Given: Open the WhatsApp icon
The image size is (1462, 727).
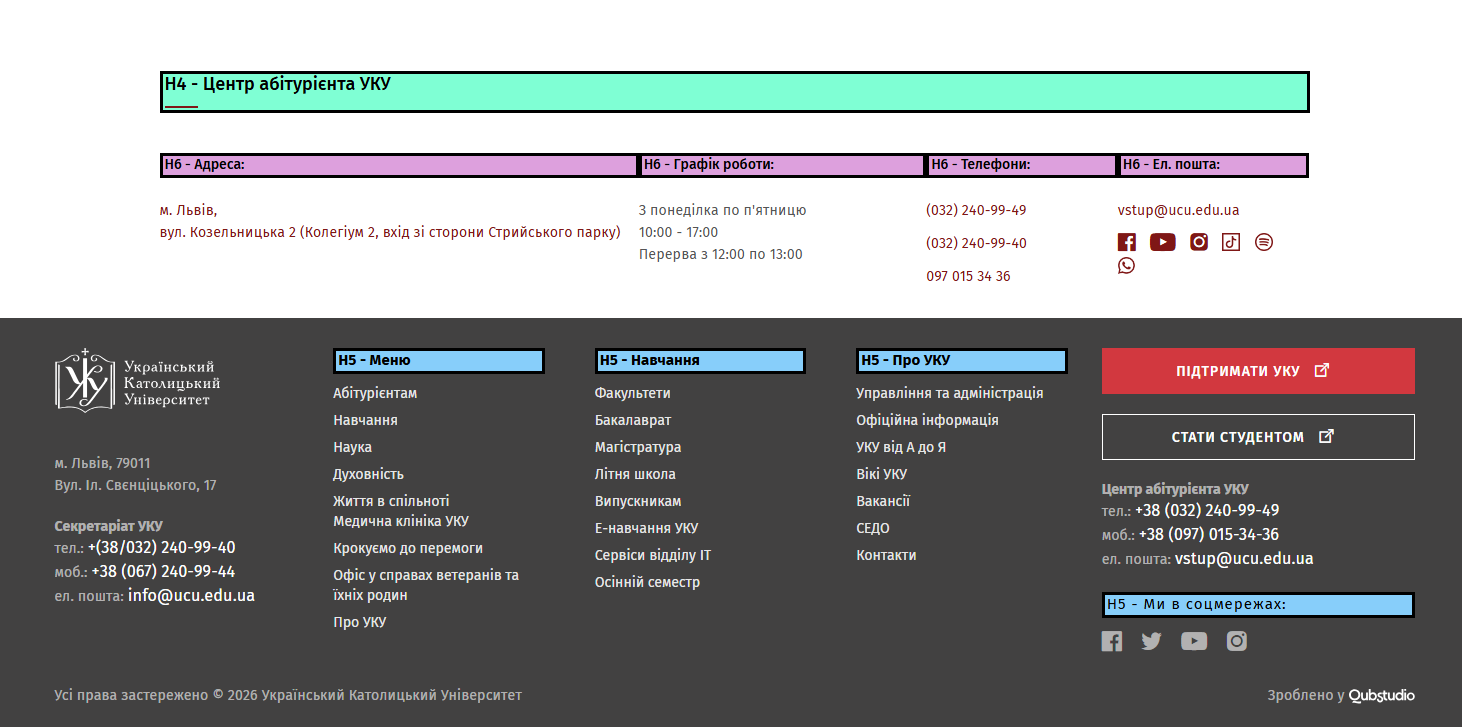Looking at the screenshot, I should 1127,266.
